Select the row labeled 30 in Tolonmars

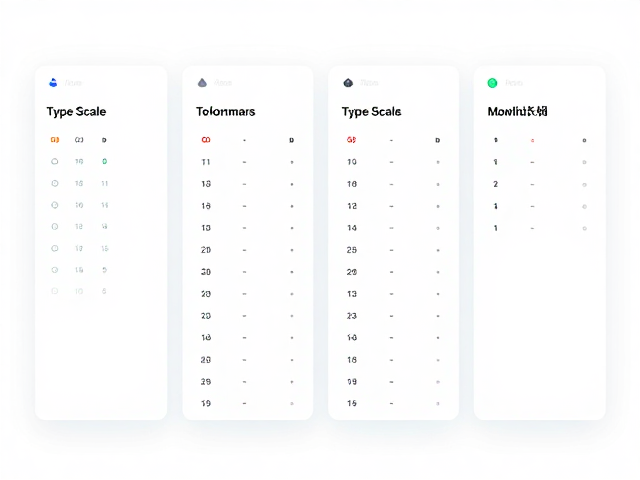[247, 272]
